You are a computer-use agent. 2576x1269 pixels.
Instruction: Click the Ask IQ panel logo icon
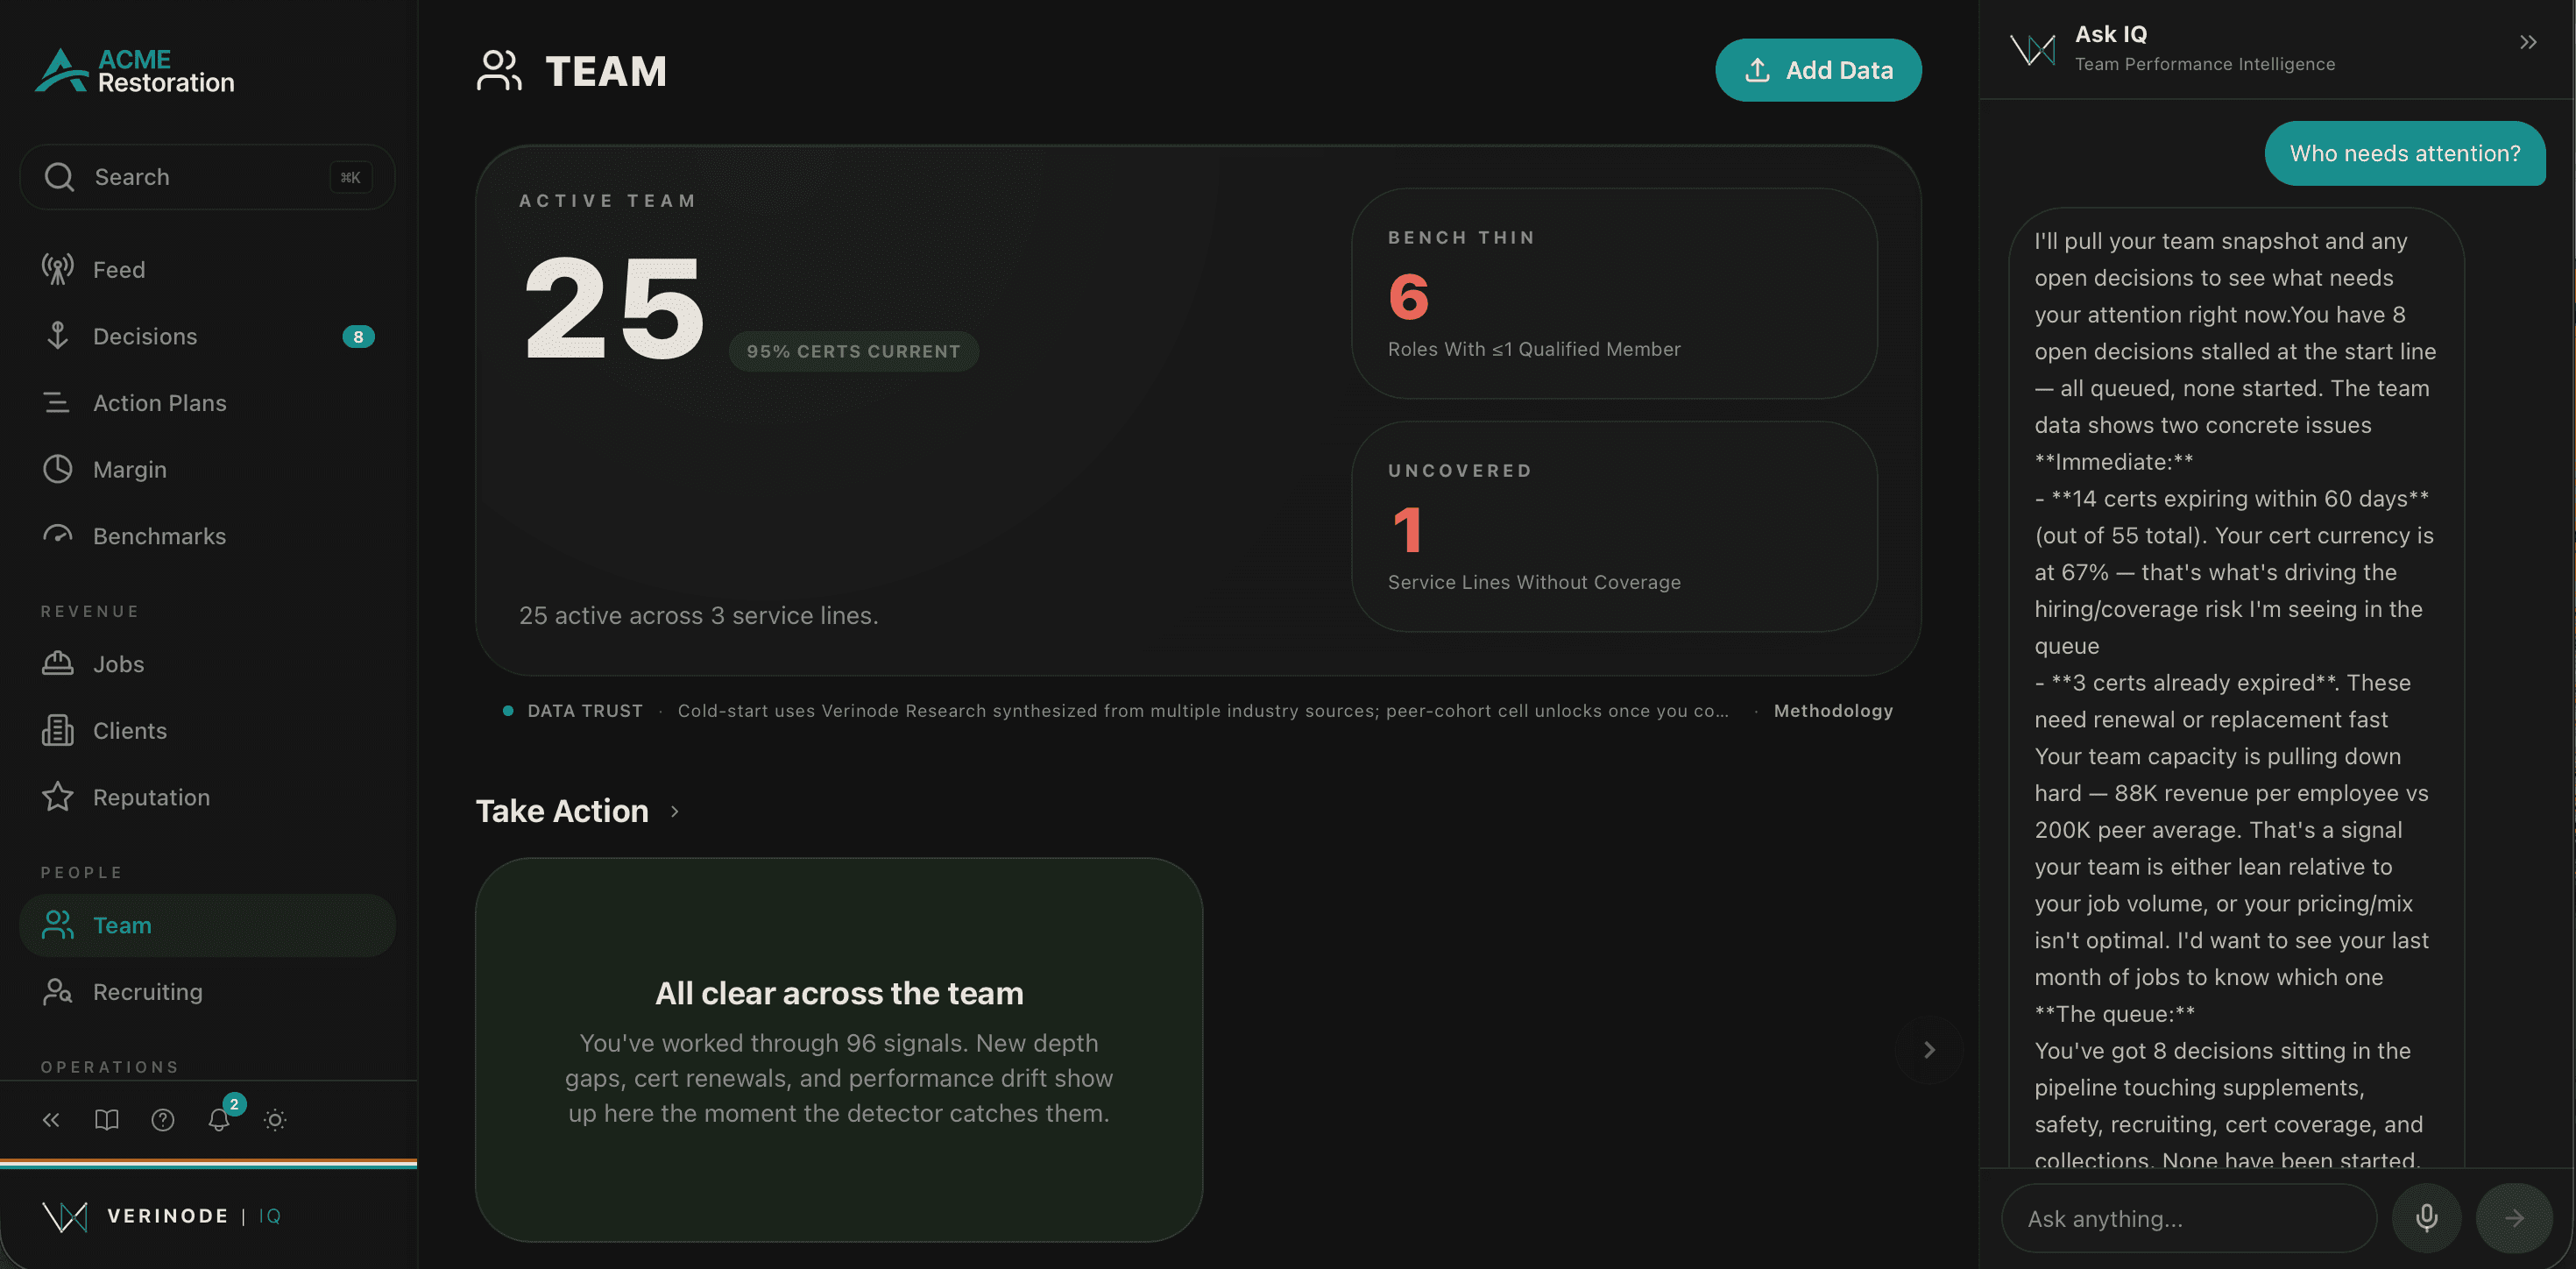[2033, 47]
